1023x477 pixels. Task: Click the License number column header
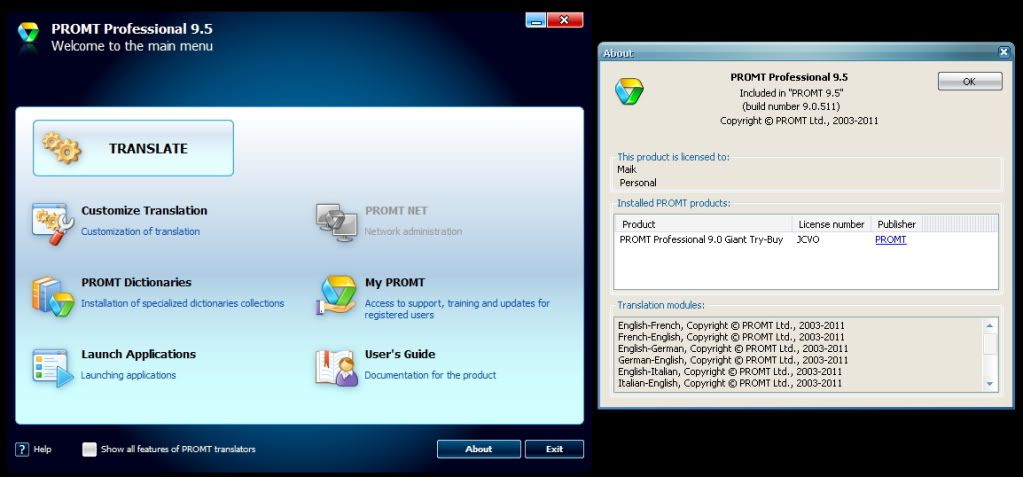coord(831,224)
